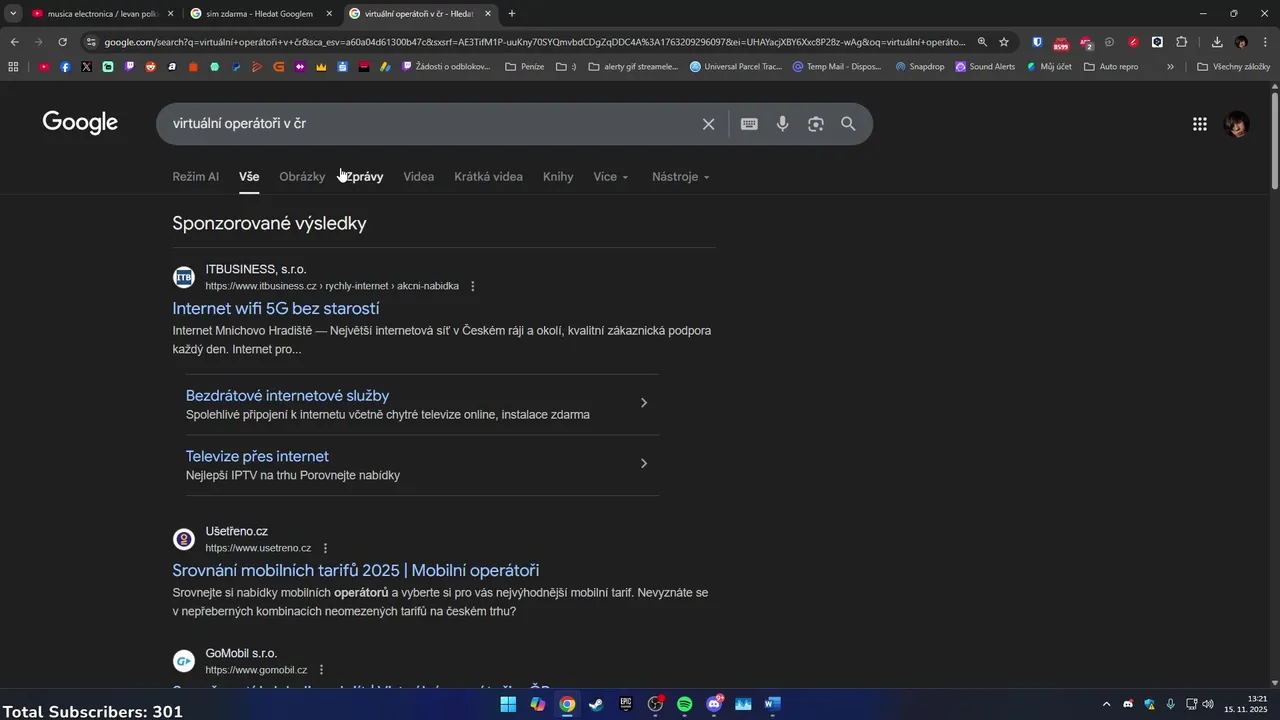Show hidden system tray icons
The image size is (1280, 720).
click(1106, 704)
